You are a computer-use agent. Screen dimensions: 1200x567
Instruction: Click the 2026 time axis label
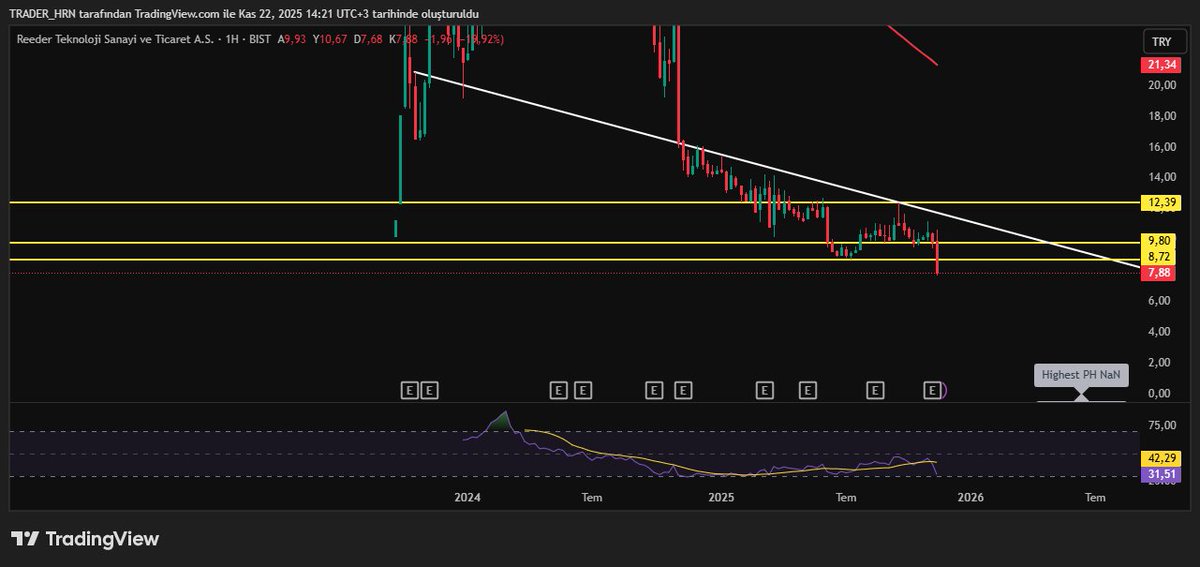(x=971, y=497)
